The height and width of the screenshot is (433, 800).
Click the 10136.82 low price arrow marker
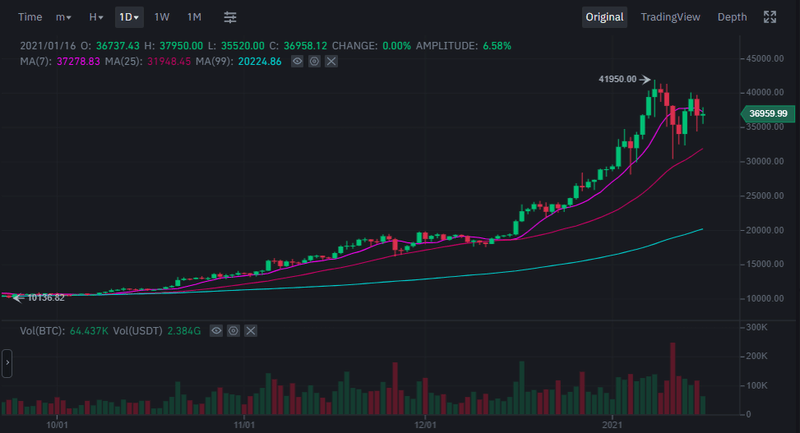[x=15, y=297]
